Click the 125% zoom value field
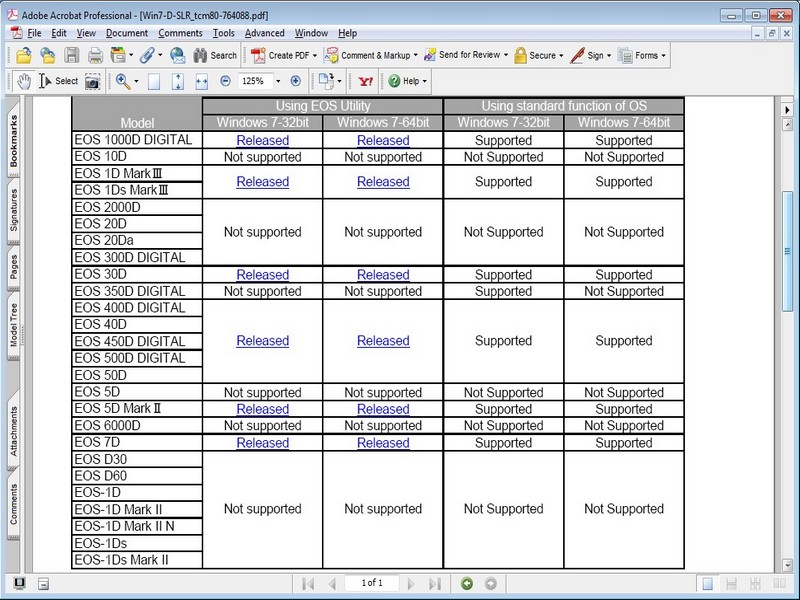The height and width of the screenshot is (600, 800). pos(255,81)
